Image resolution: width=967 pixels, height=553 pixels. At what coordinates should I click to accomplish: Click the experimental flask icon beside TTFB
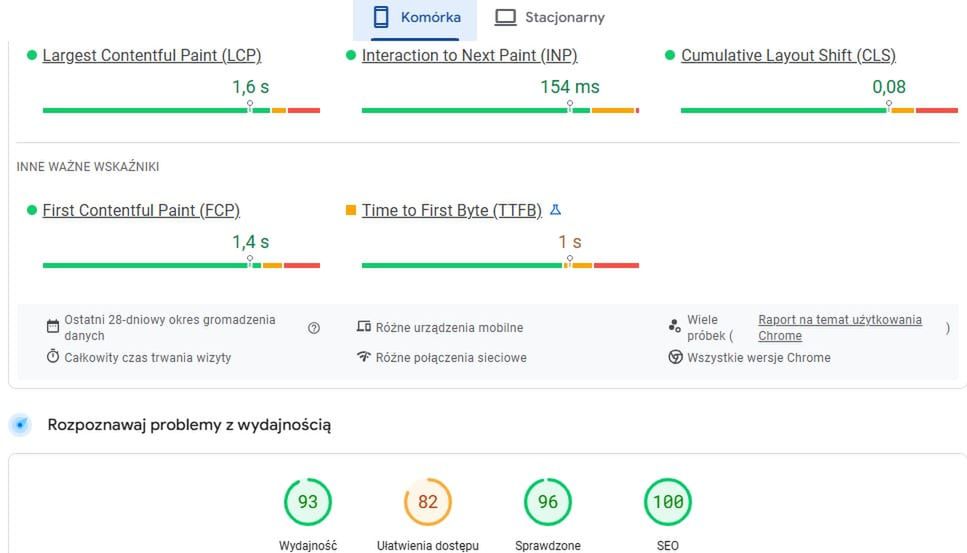(556, 210)
